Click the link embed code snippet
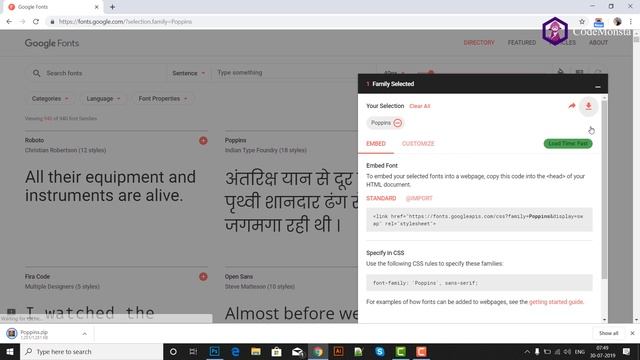 [x=479, y=220]
